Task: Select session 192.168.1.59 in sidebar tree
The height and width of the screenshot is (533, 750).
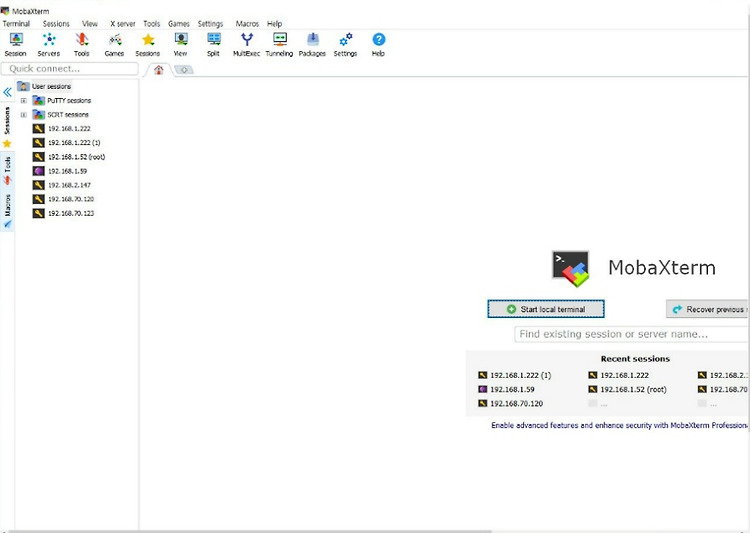Action: (67, 171)
